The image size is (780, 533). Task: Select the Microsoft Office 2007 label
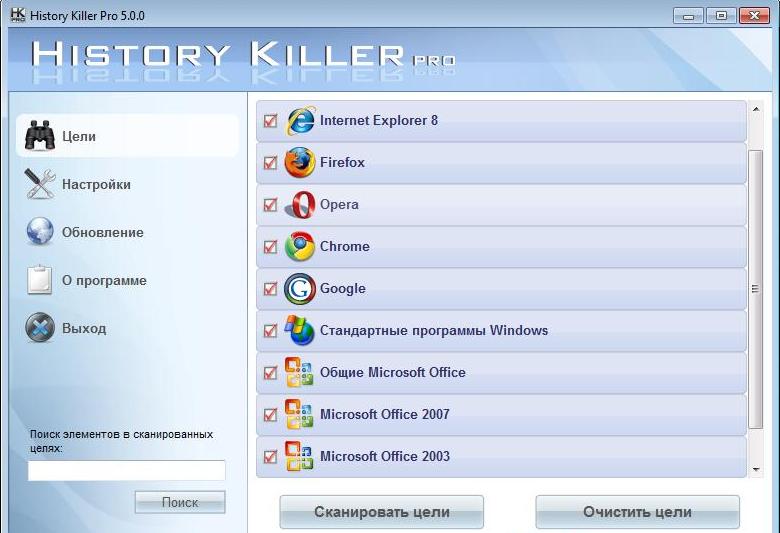pos(385,414)
